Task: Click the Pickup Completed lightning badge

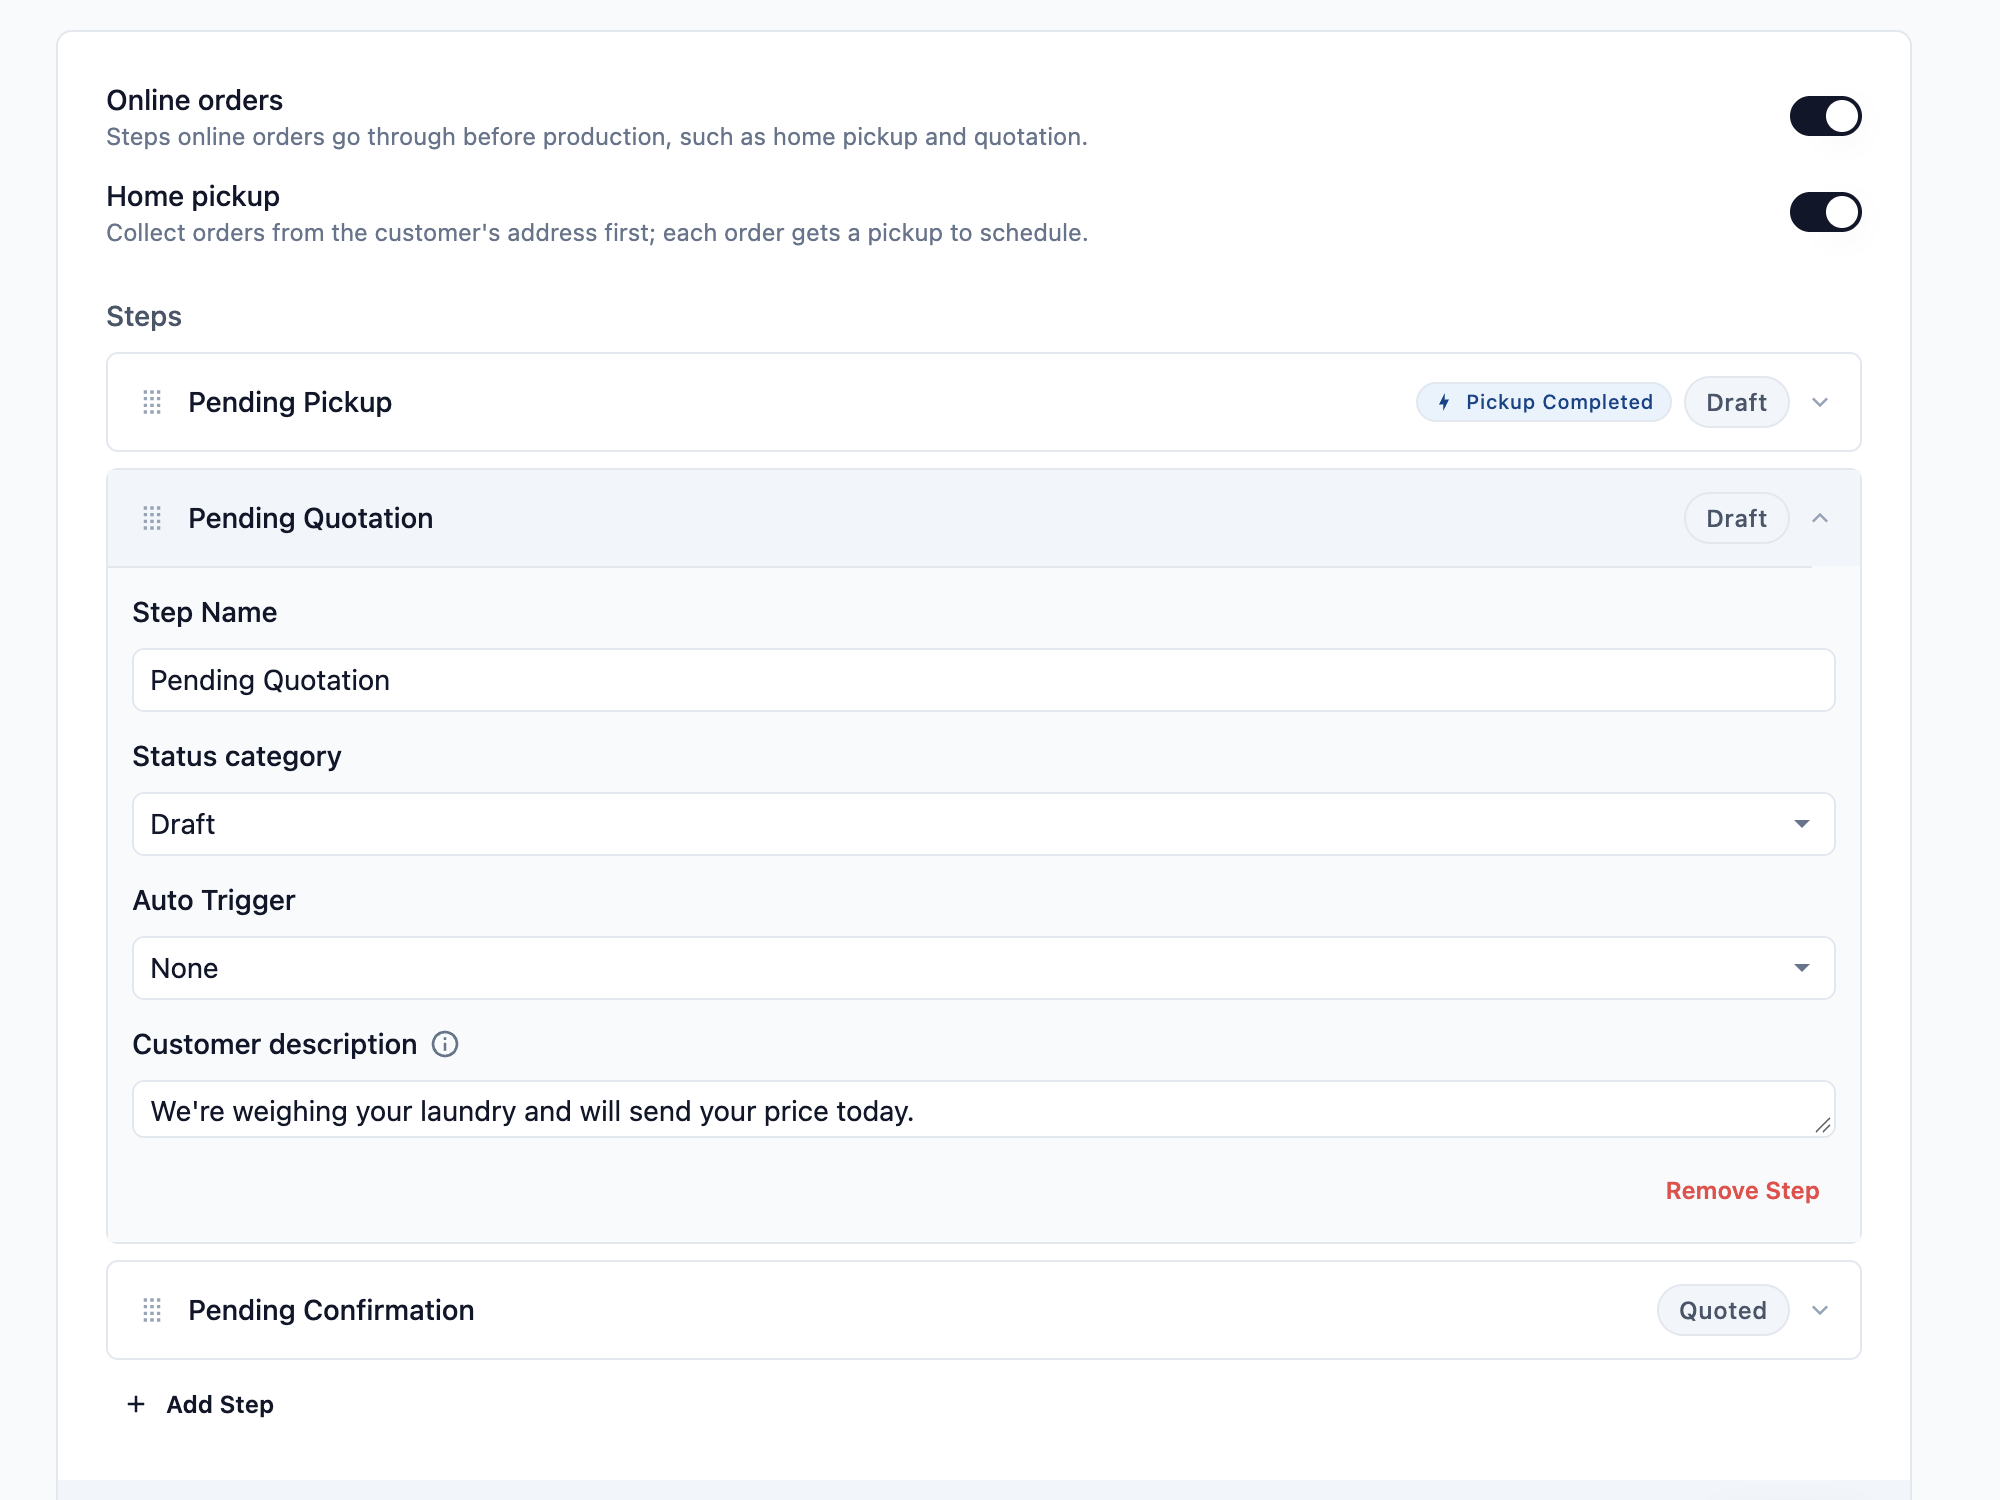Action: click(1543, 402)
